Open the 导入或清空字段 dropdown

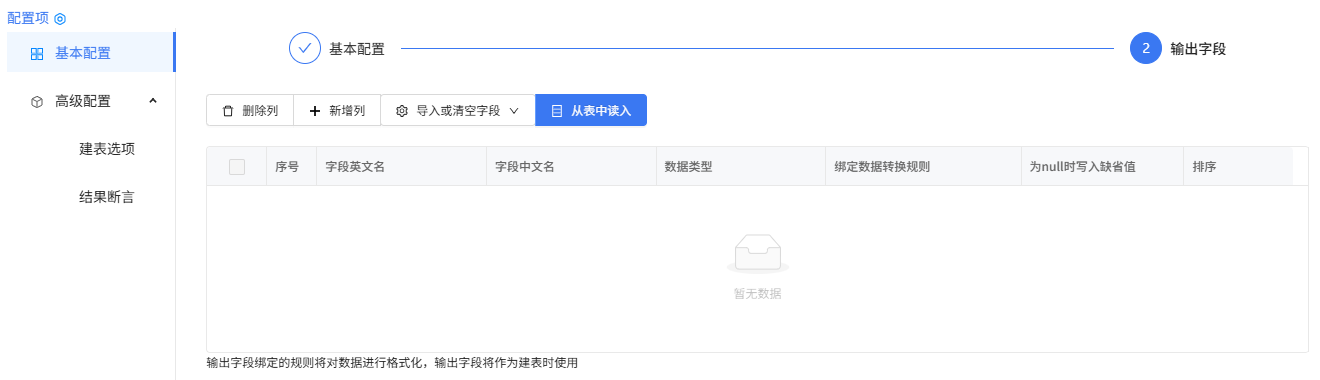458,110
